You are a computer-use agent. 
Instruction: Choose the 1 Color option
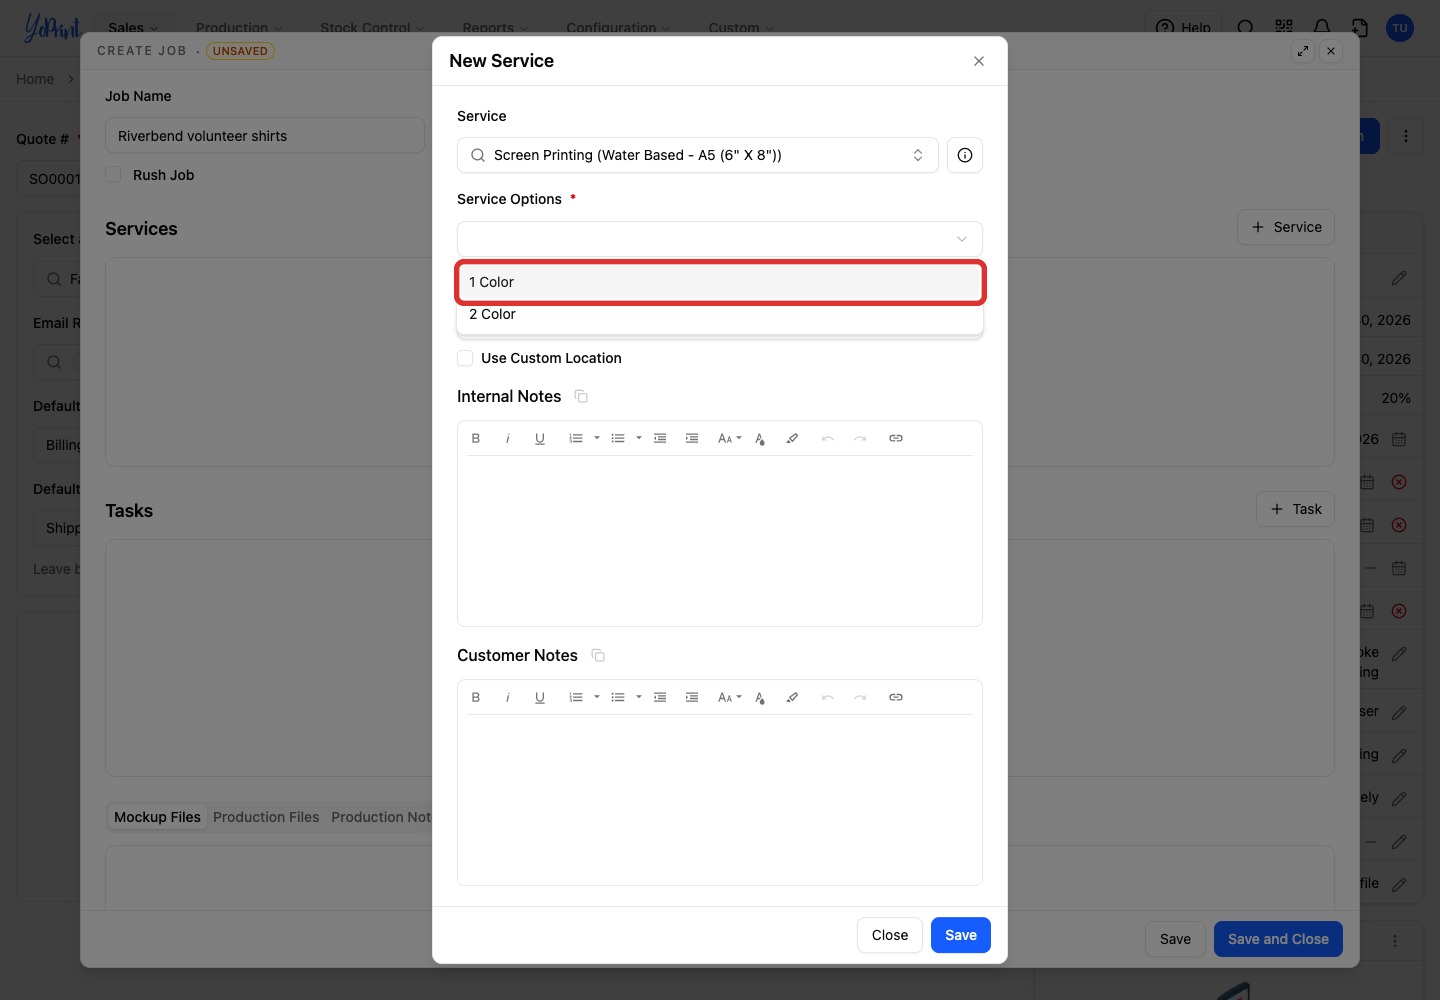pos(720,282)
